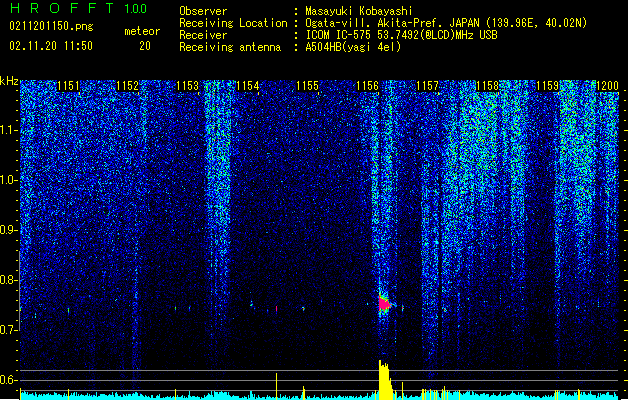
Task: Click the small magenta echo near 1154
Action: point(276,309)
